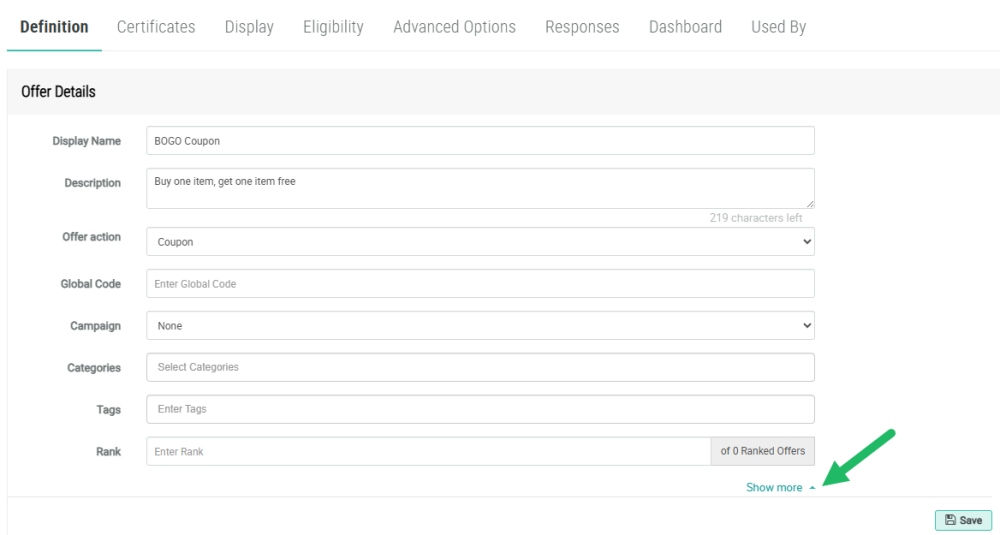
Task: Expand the Campaign dropdown
Action: pos(480,326)
